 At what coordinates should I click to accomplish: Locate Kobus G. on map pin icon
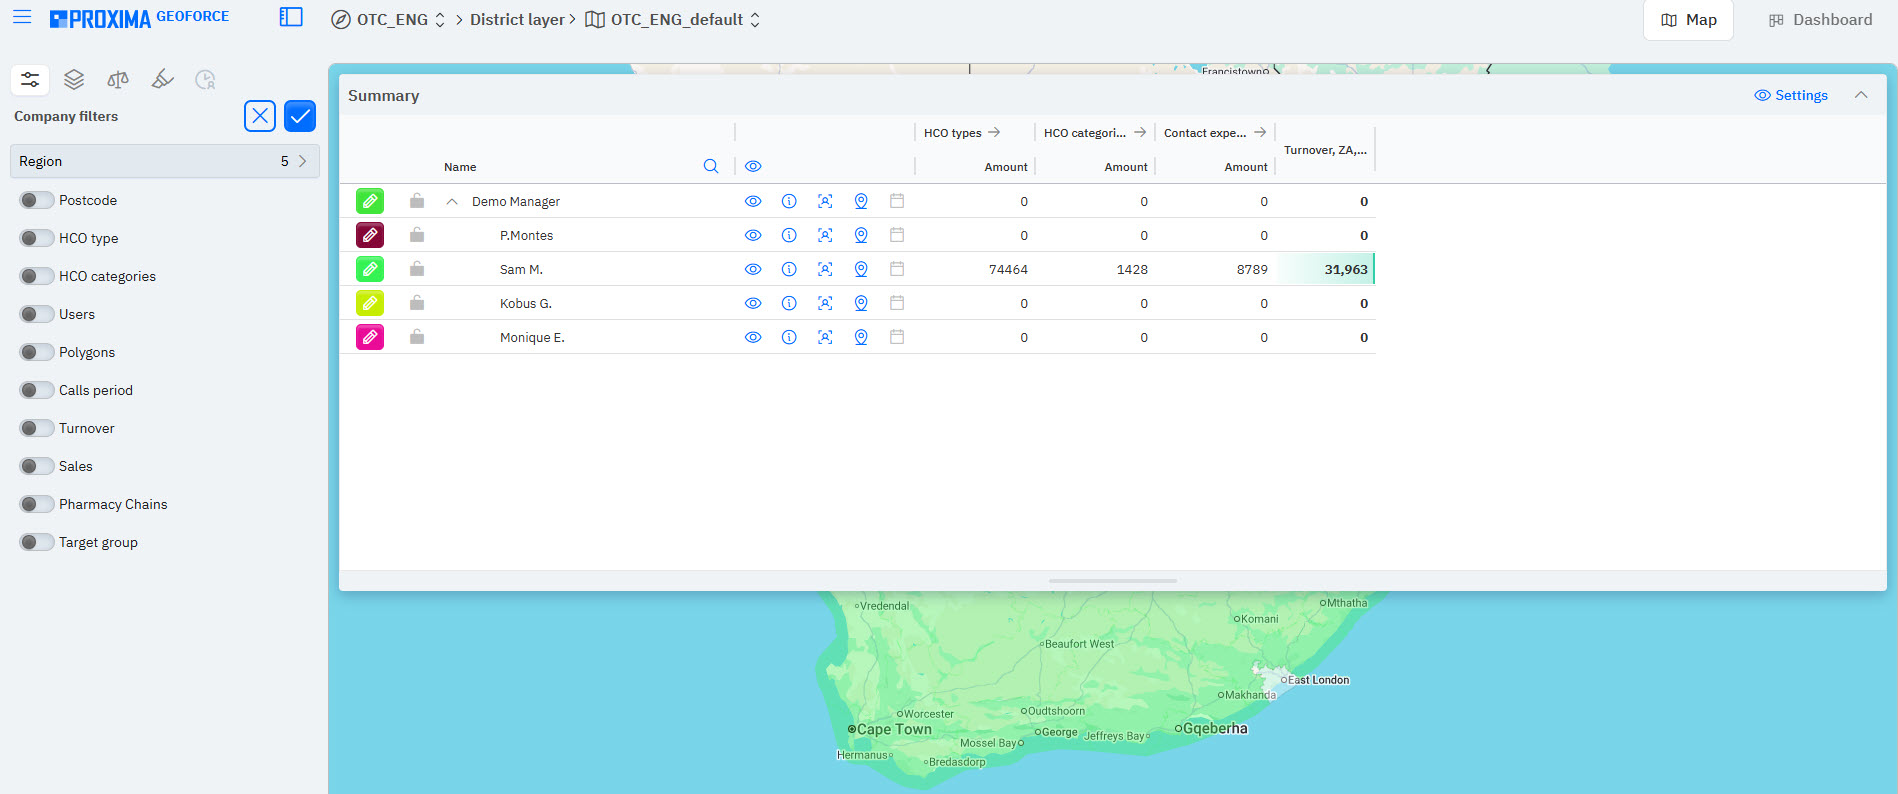pyautogui.click(x=861, y=303)
